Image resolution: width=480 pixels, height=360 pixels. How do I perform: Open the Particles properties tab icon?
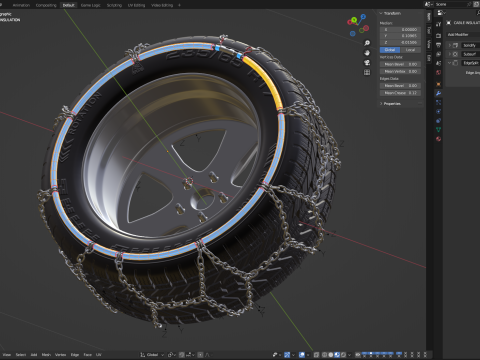point(438,102)
